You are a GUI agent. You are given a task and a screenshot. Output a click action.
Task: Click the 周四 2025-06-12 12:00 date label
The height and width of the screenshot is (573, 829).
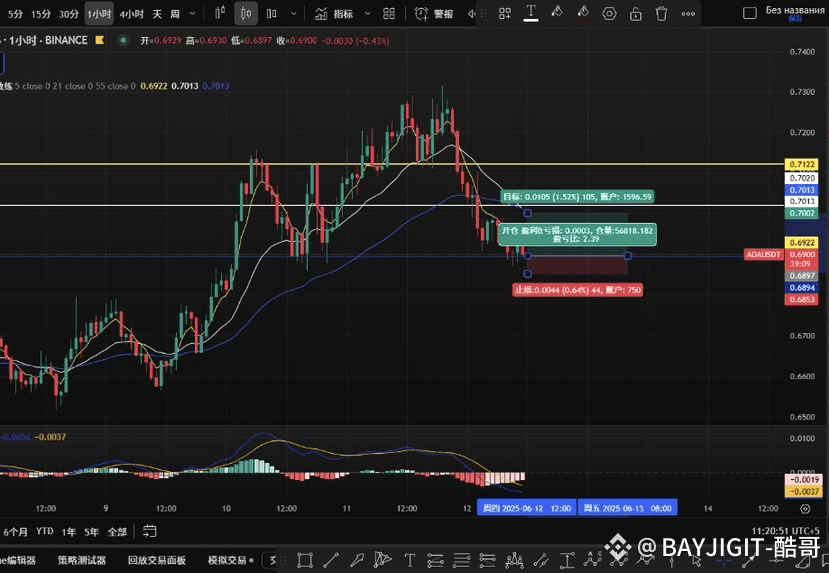527,508
